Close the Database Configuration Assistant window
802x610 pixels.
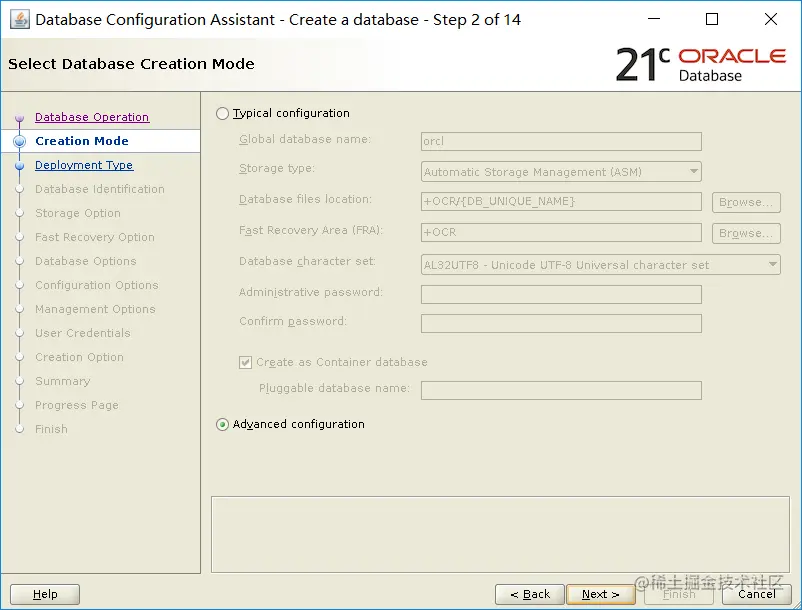pos(771,19)
